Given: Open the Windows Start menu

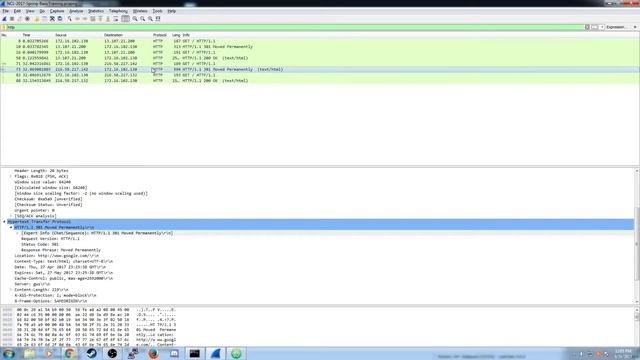Looking at the screenshot, I should (x=8, y=353).
